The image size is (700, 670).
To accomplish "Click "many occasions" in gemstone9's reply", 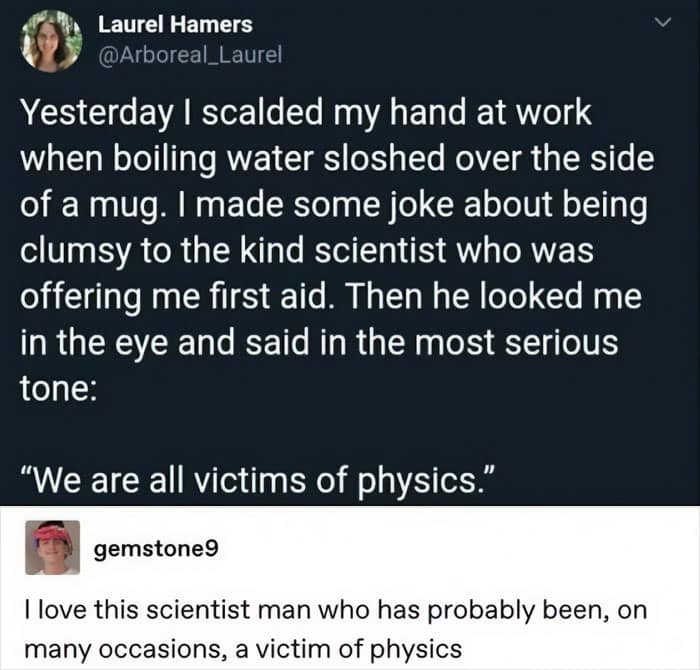I will click(124, 649).
